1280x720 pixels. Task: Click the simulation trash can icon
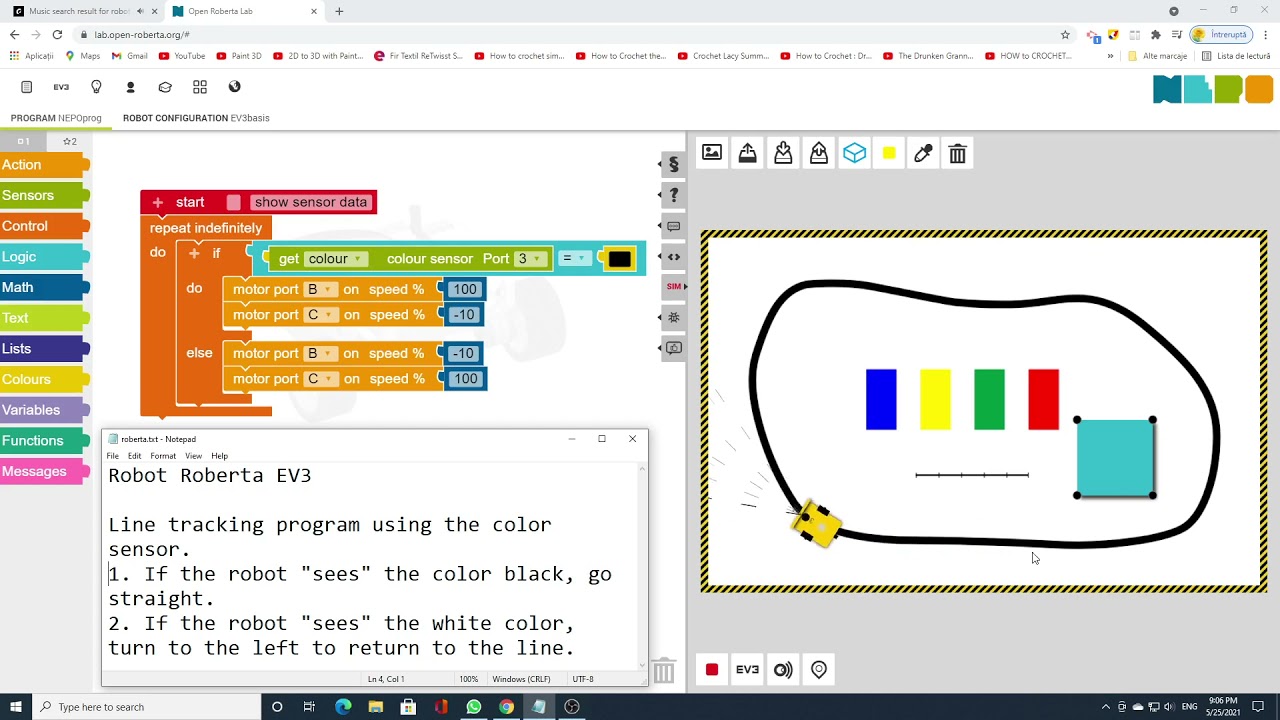(957, 153)
